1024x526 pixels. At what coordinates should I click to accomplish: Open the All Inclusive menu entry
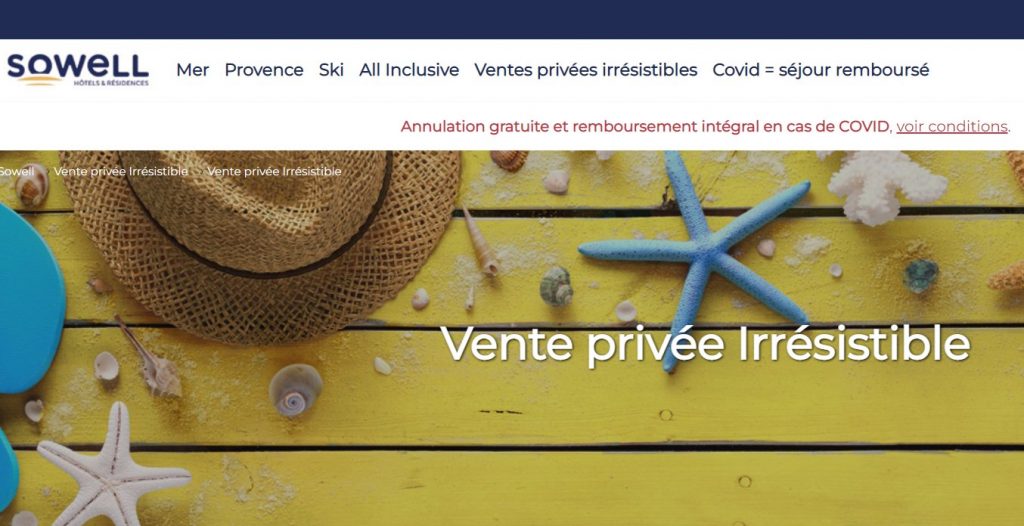click(409, 70)
